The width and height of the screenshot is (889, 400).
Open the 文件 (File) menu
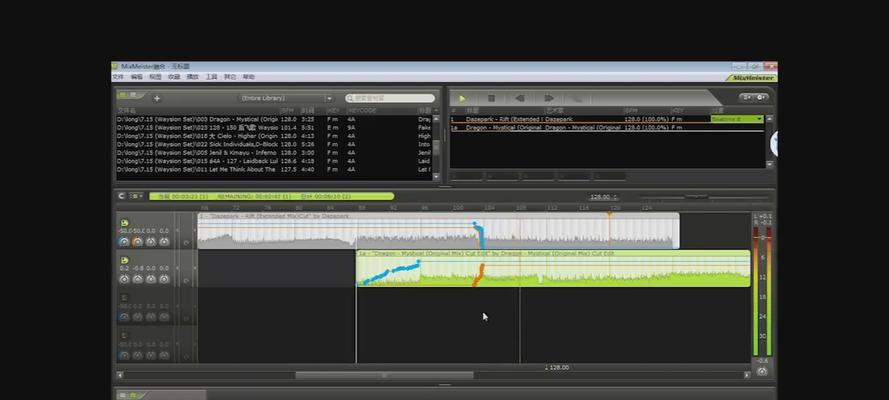[117, 77]
